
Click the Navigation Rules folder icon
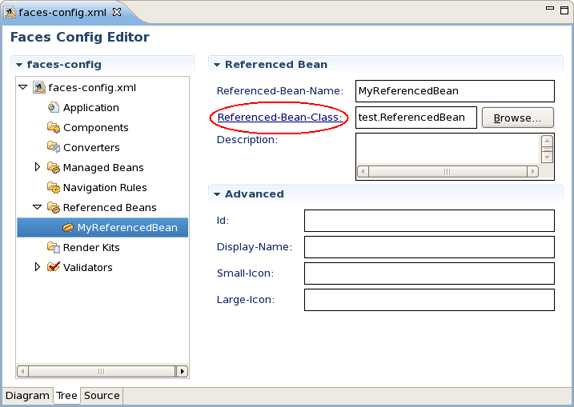pyautogui.click(x=53, y=187)
